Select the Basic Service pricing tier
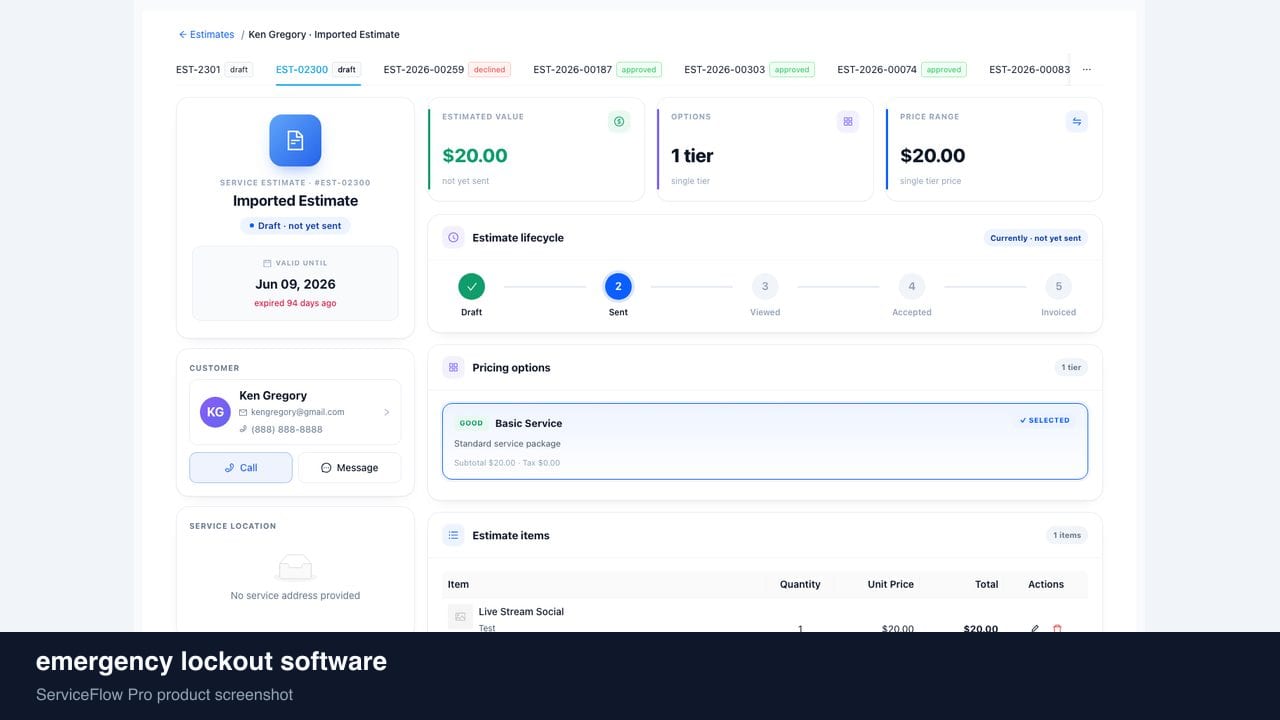The height and width of the screenshot is (720, 1280). coord(765,441)
